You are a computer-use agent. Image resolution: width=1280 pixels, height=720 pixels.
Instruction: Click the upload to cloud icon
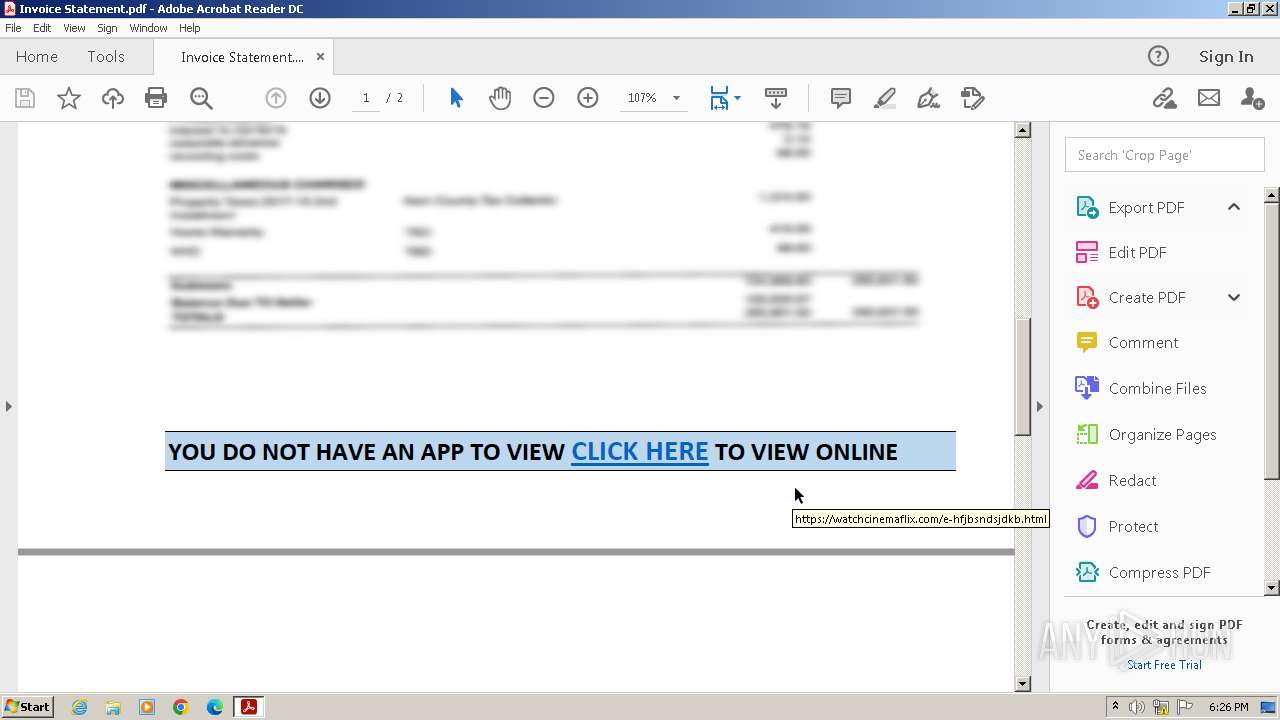(x=112, y=98)
